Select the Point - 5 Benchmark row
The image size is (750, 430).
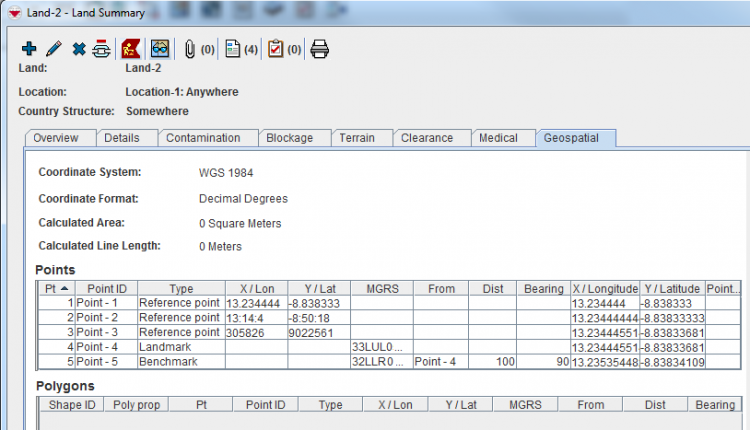tap(180, 360)
